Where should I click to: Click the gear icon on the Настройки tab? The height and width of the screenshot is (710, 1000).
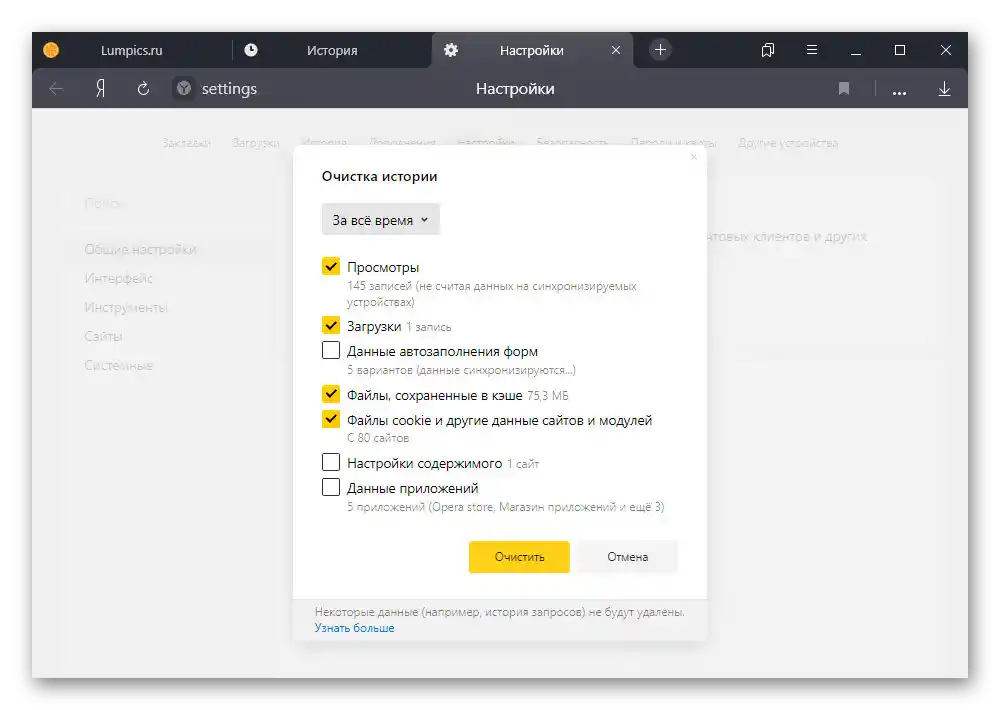point(451,50)
